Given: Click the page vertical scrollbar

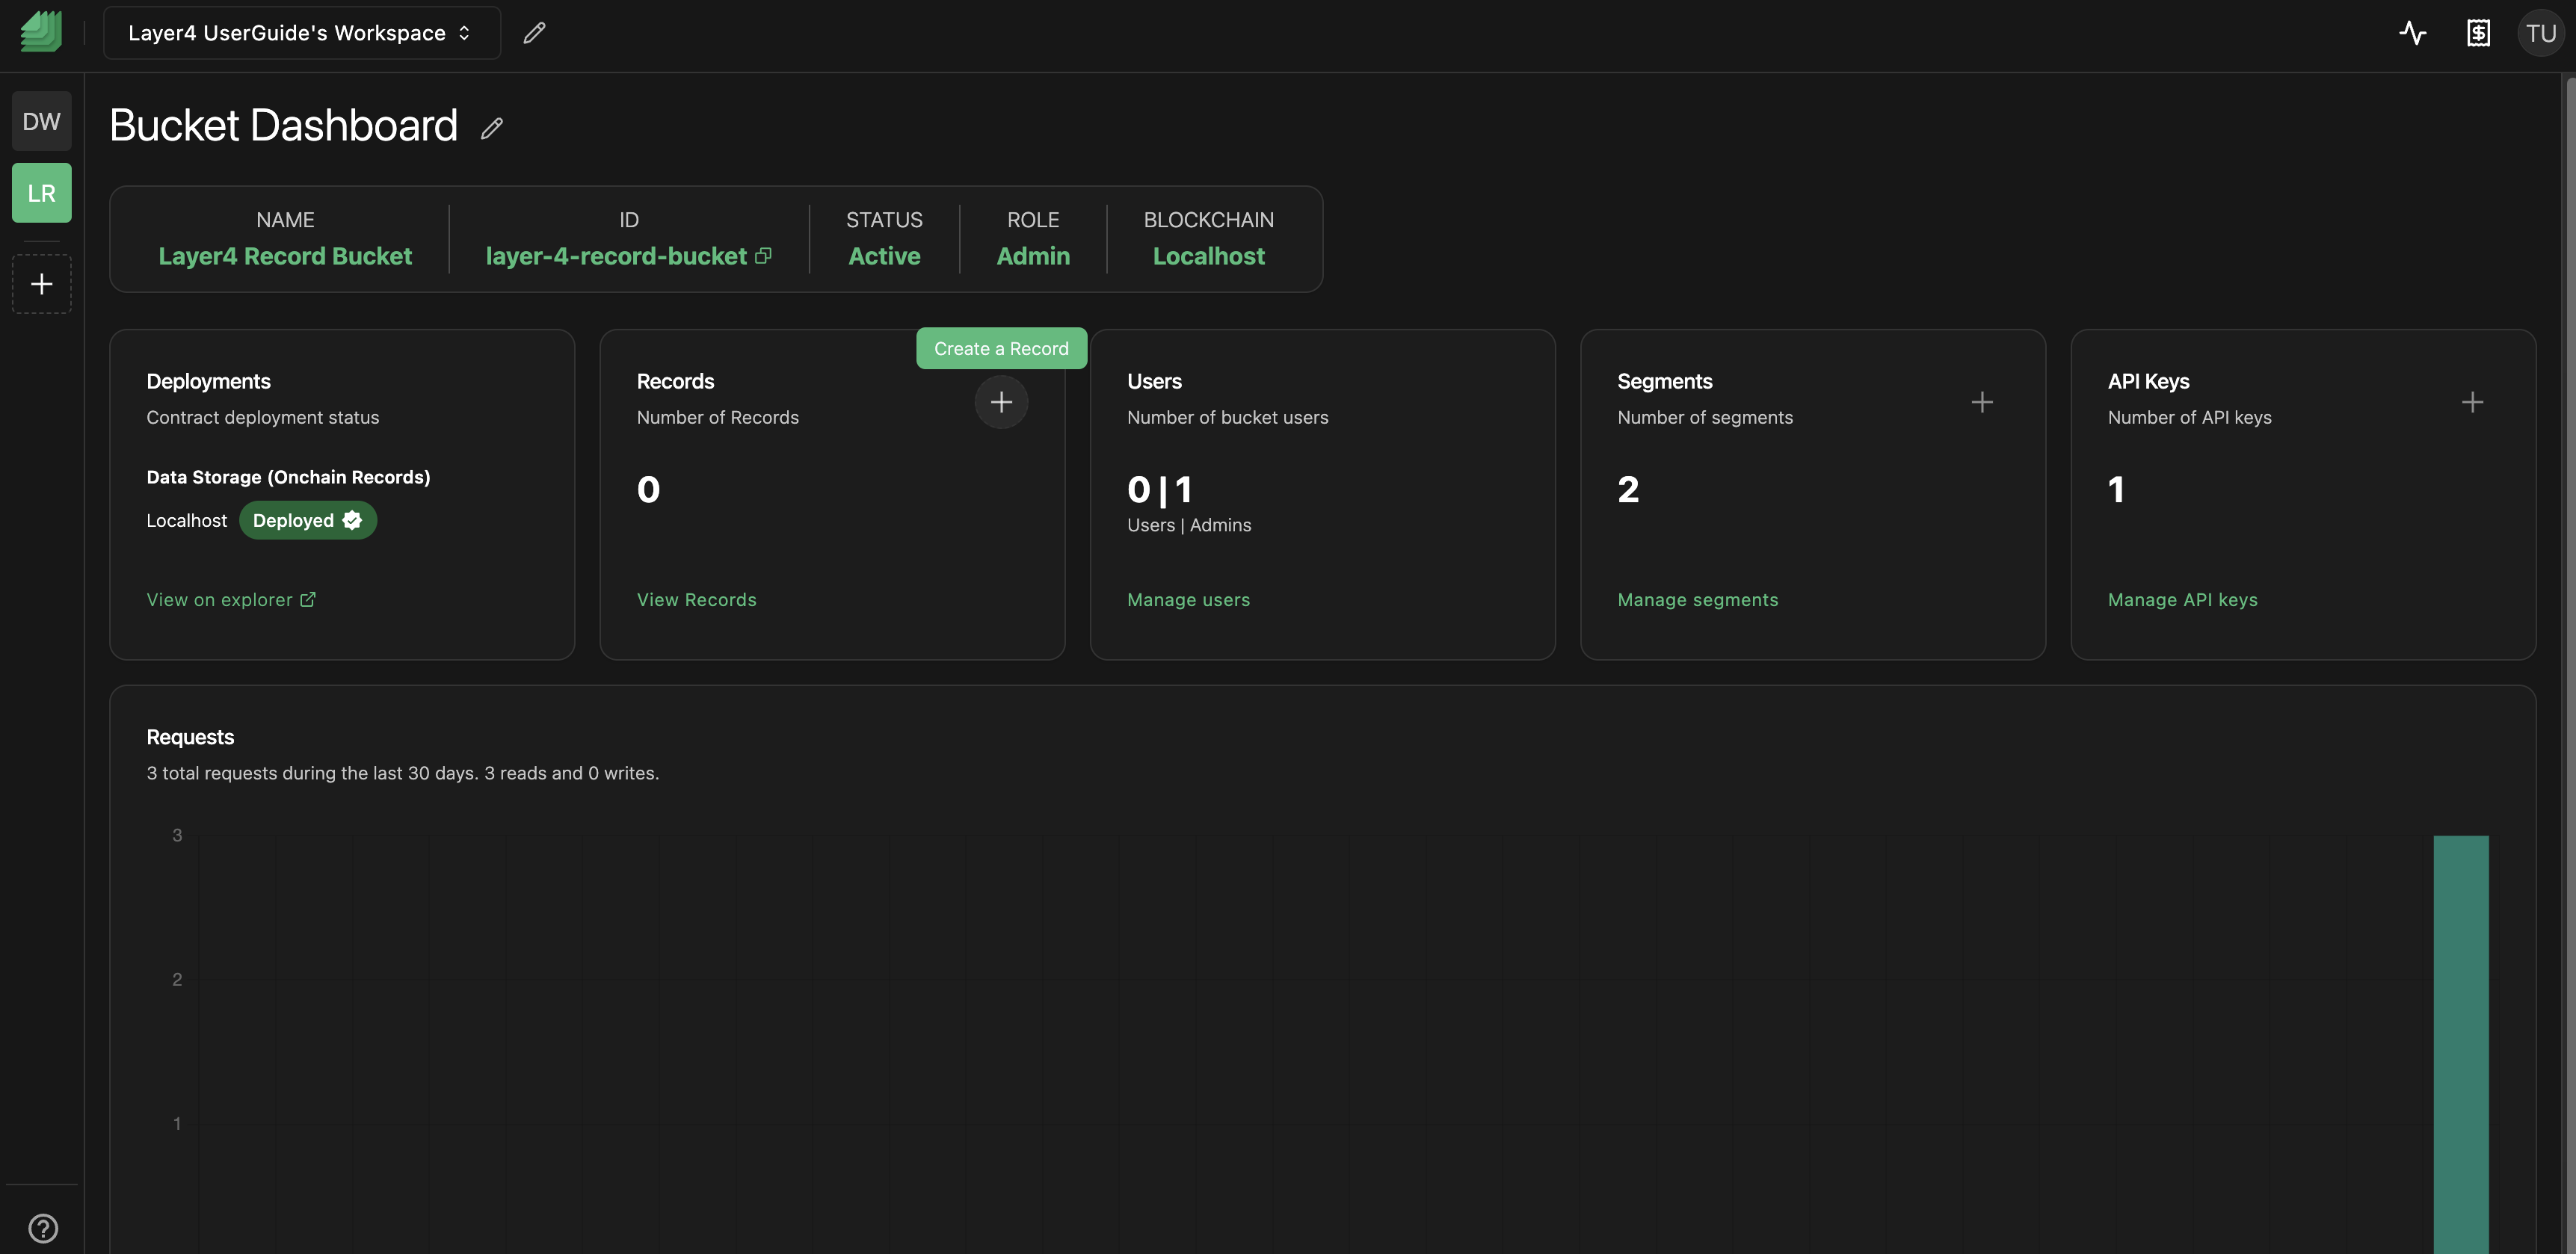Looking at the screenshot, I should (2569, 664).
